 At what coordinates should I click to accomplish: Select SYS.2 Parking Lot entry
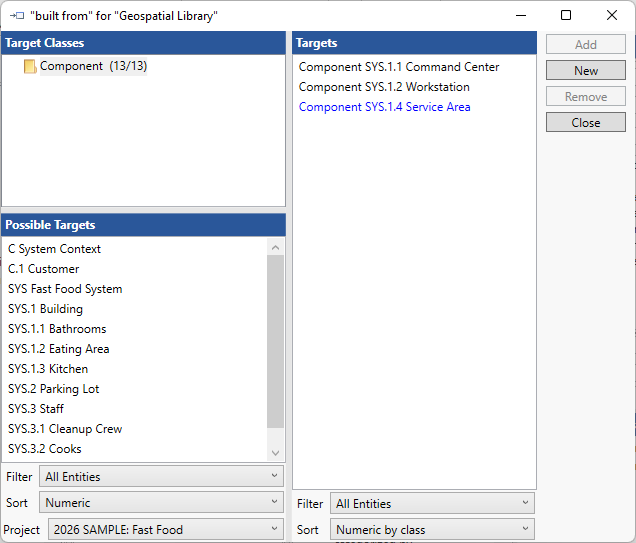[x=53, y=389]
